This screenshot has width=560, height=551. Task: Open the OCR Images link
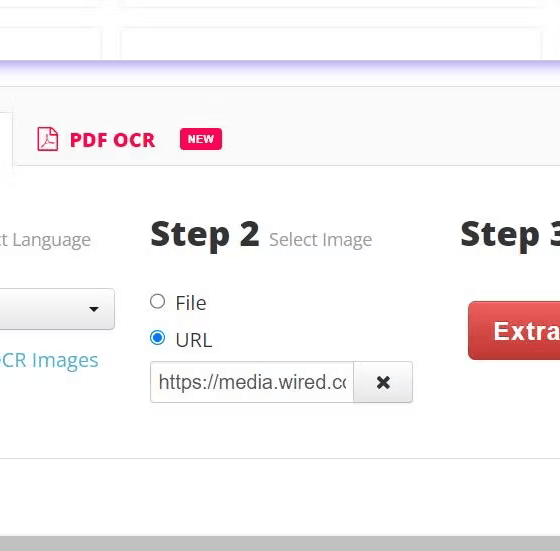click(49, 360)
